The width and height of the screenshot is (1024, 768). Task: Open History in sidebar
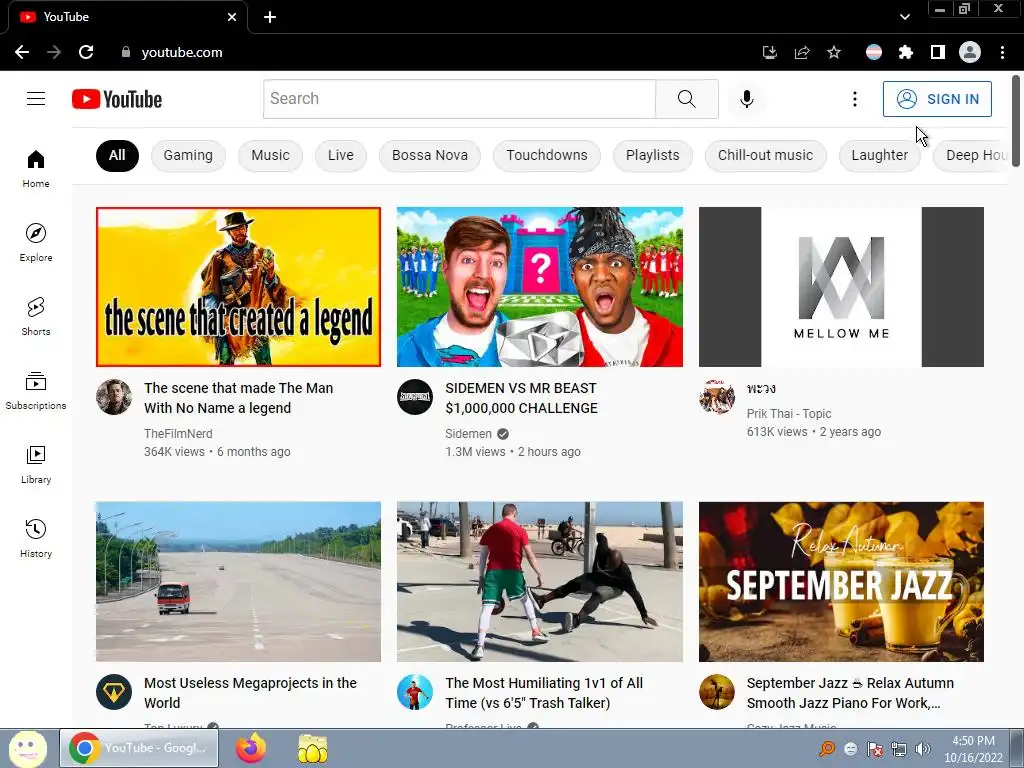pos(36,539)
